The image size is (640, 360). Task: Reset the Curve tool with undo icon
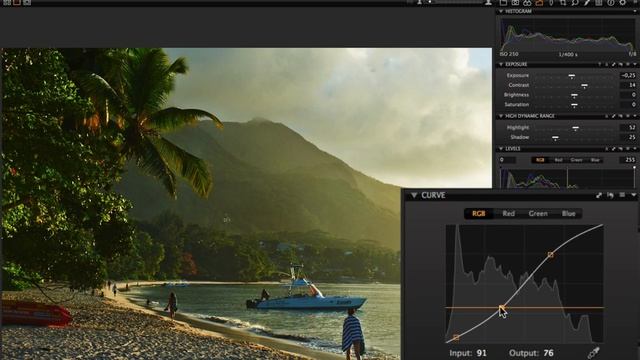pos(610,195)
